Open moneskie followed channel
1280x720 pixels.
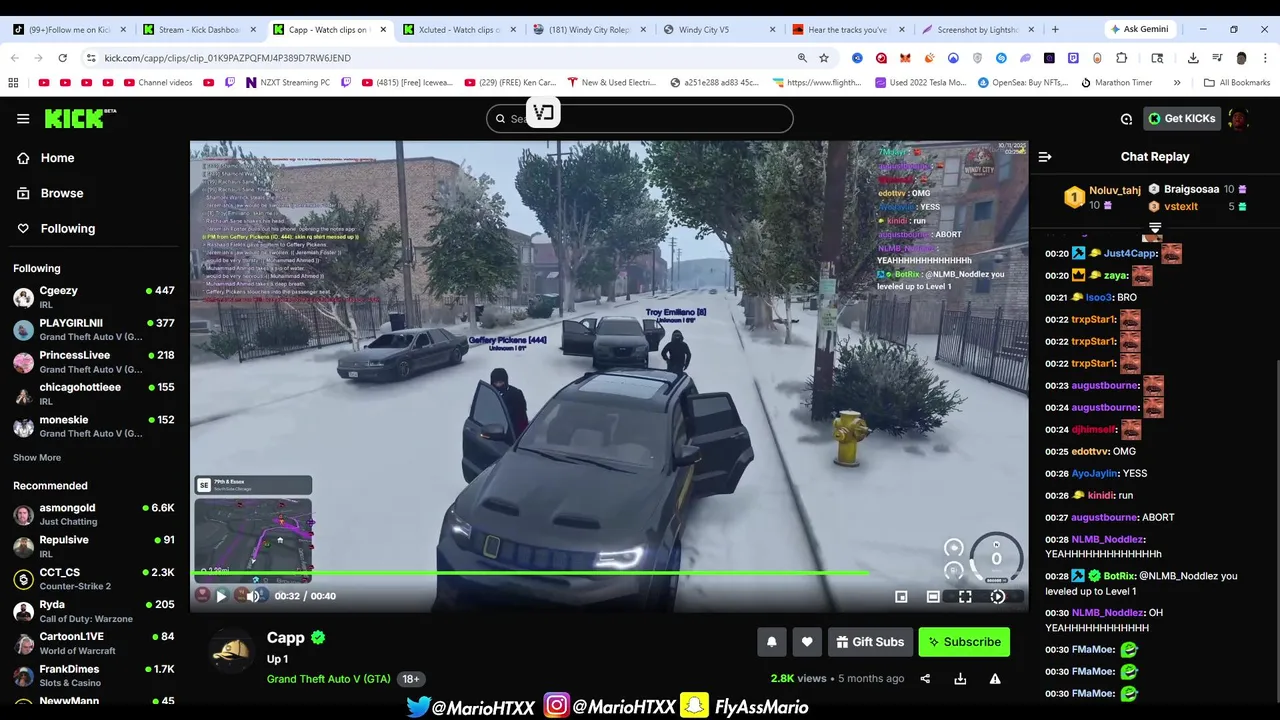pyautogui.click(x=94, y=426)
